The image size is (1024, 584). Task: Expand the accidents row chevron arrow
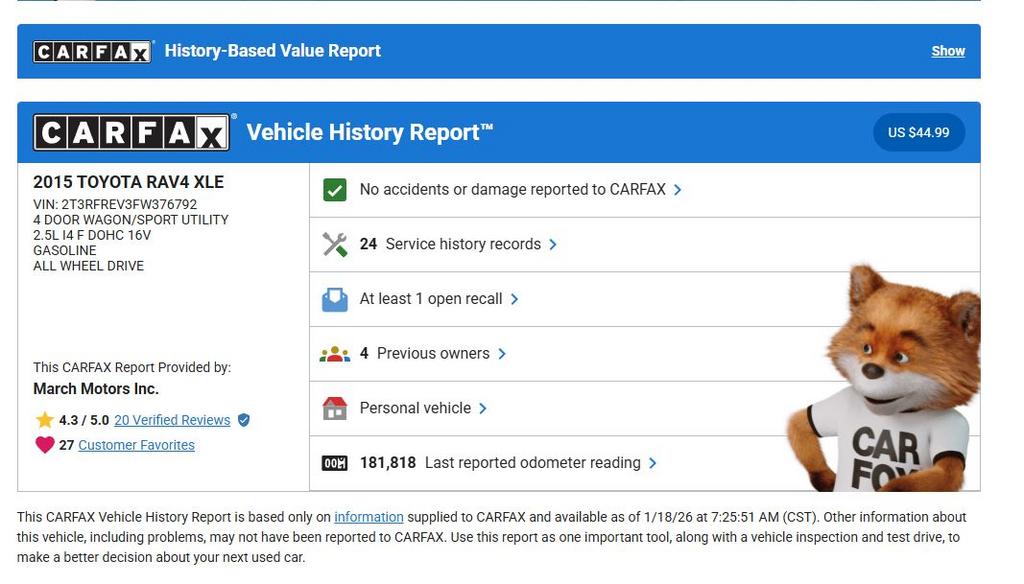point(678,190)
